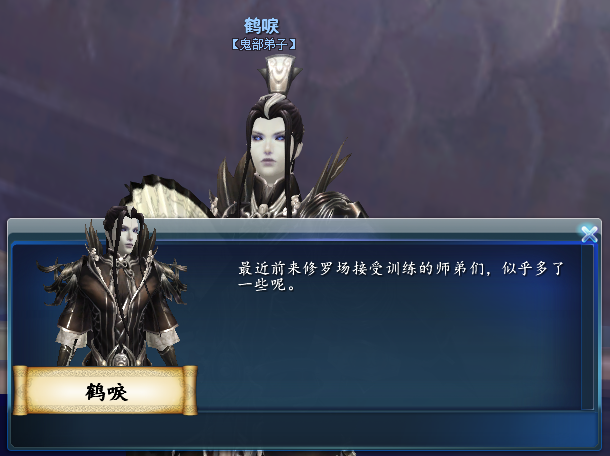Click the silver headdress on the NPC
610x456 pixels.
tap(279, 74)
